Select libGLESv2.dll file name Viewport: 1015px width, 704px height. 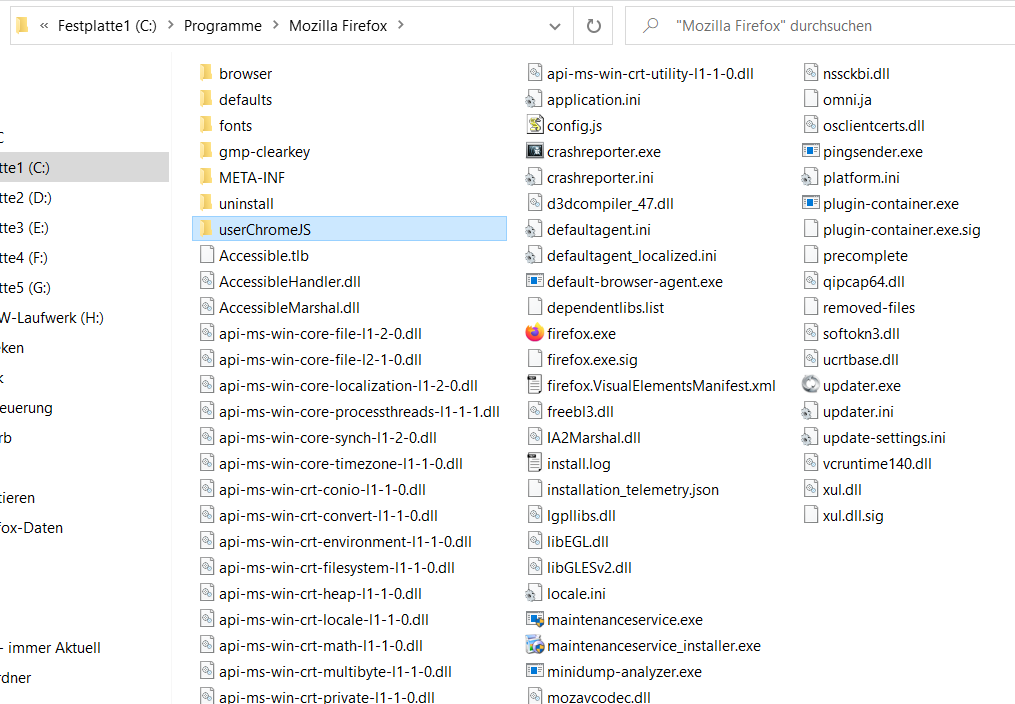click(589, 567)
